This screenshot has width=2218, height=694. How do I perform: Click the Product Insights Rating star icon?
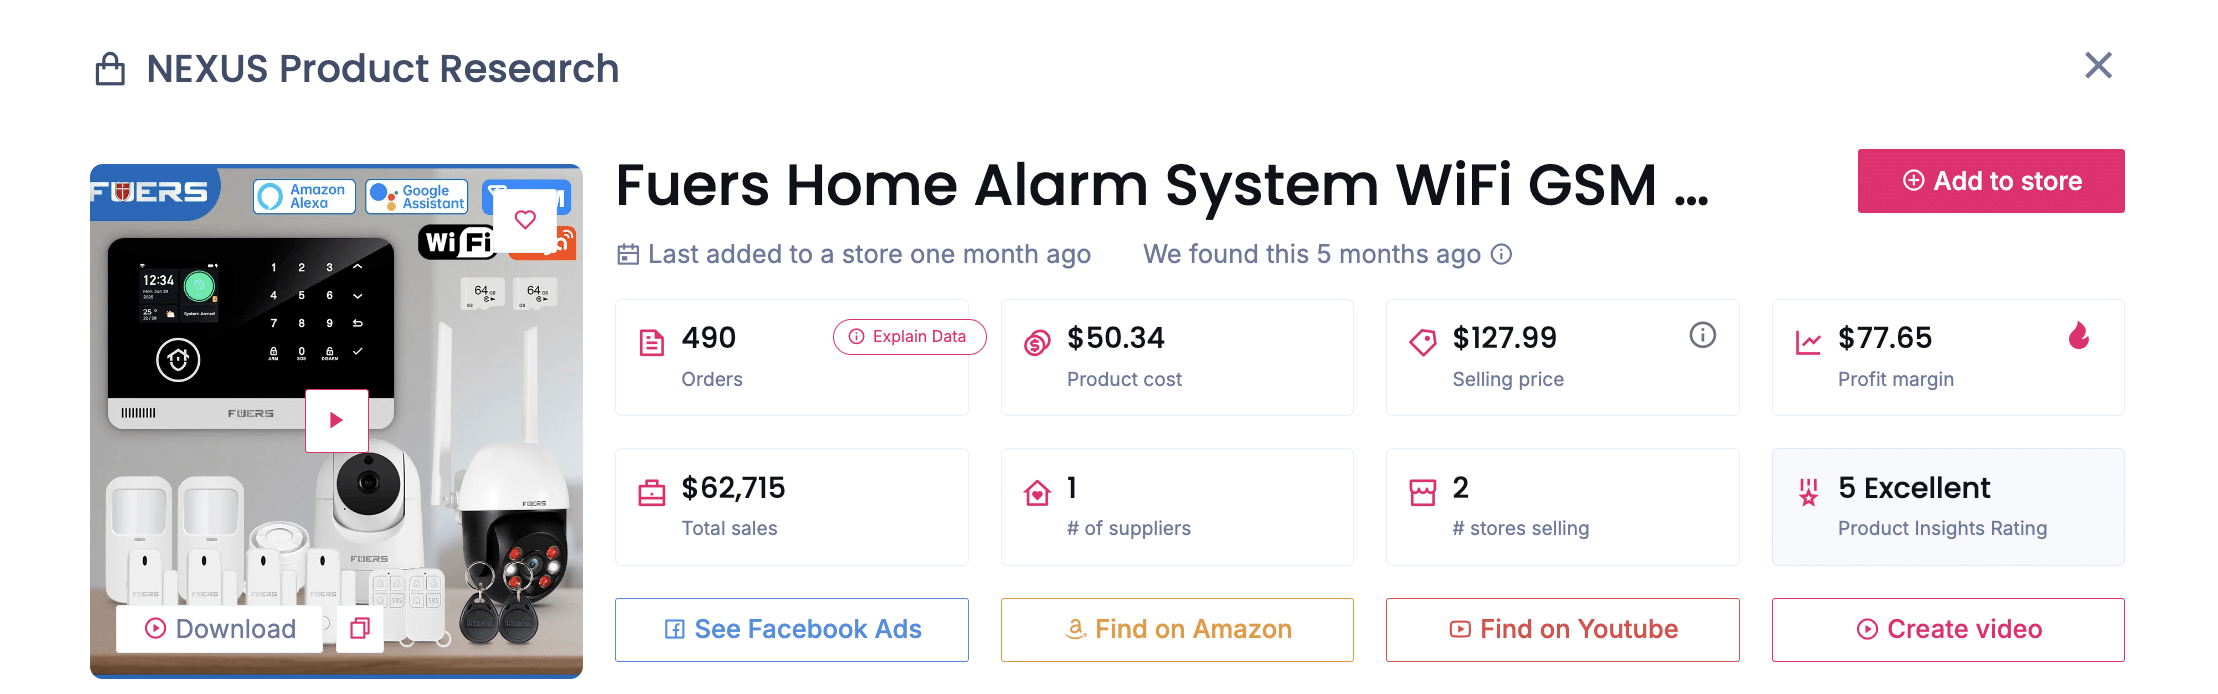tap(1807, 490)
